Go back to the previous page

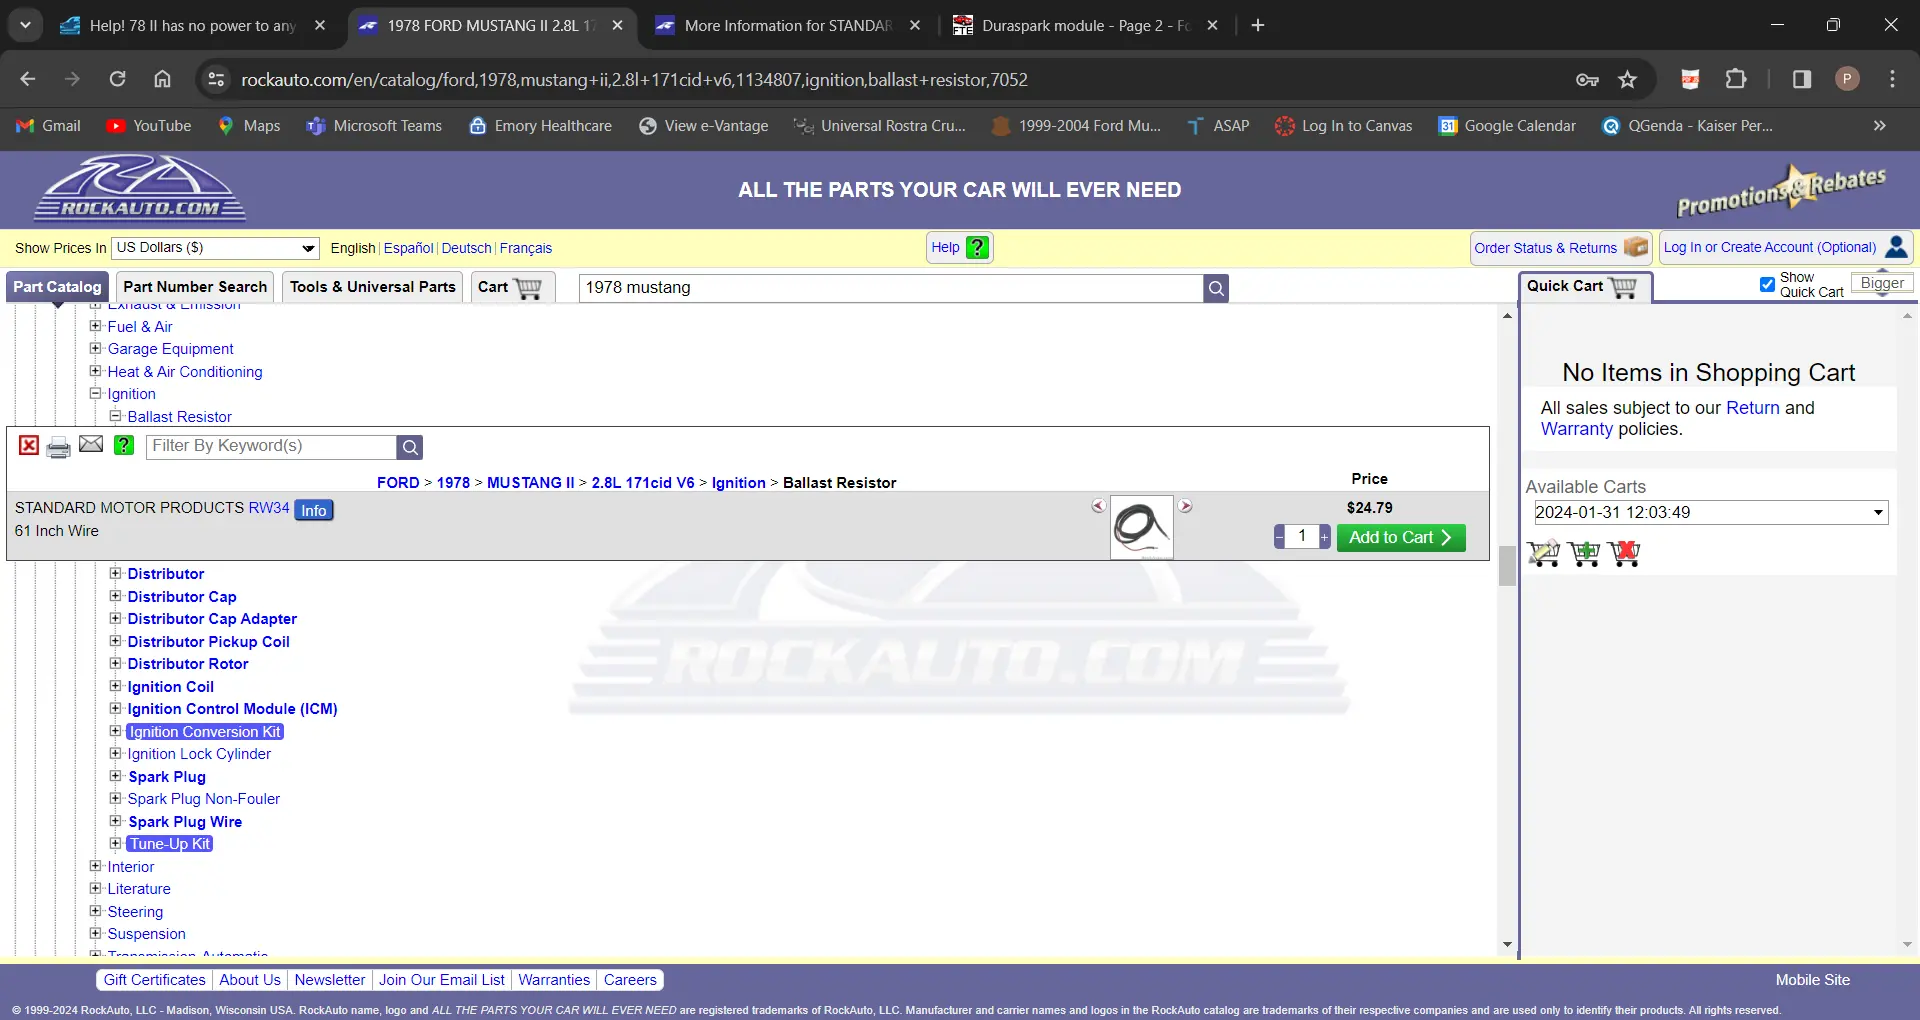point(28,80)
